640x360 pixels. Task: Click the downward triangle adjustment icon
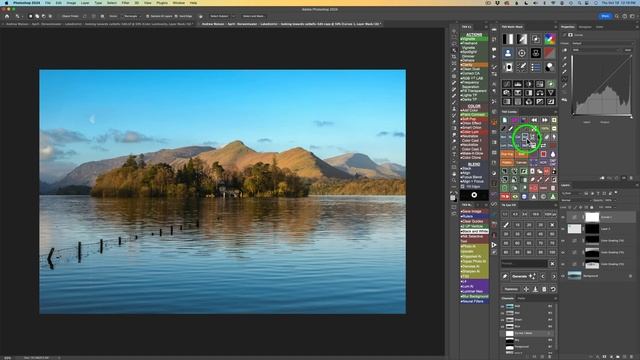pyautogui.click(x=551, y=93)
